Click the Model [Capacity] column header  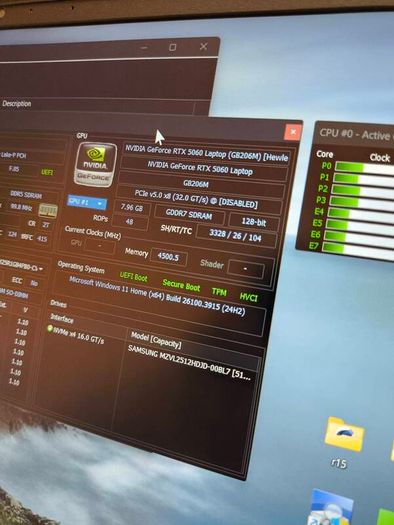tap(156, 340)
